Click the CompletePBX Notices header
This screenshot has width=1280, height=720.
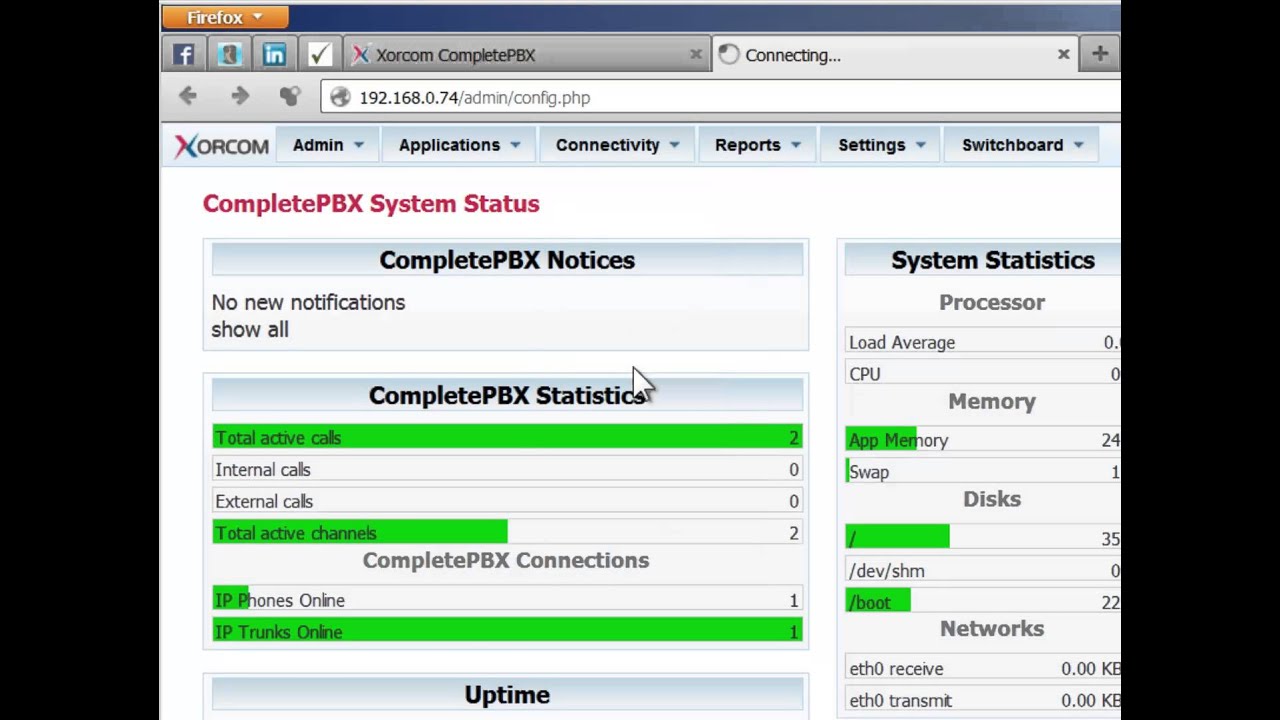click(x=507, y=260)
